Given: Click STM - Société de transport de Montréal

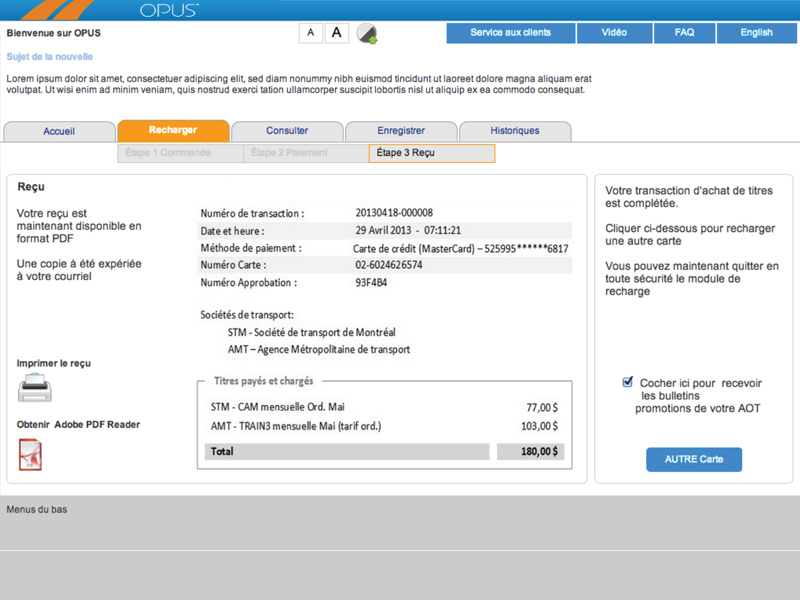Looking at the screenshot, I should pyautogui.click(x=311, y=332).
